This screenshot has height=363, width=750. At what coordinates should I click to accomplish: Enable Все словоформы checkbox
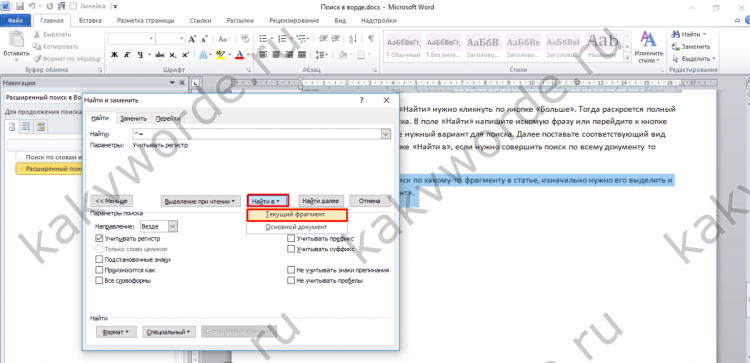(99, 281)
